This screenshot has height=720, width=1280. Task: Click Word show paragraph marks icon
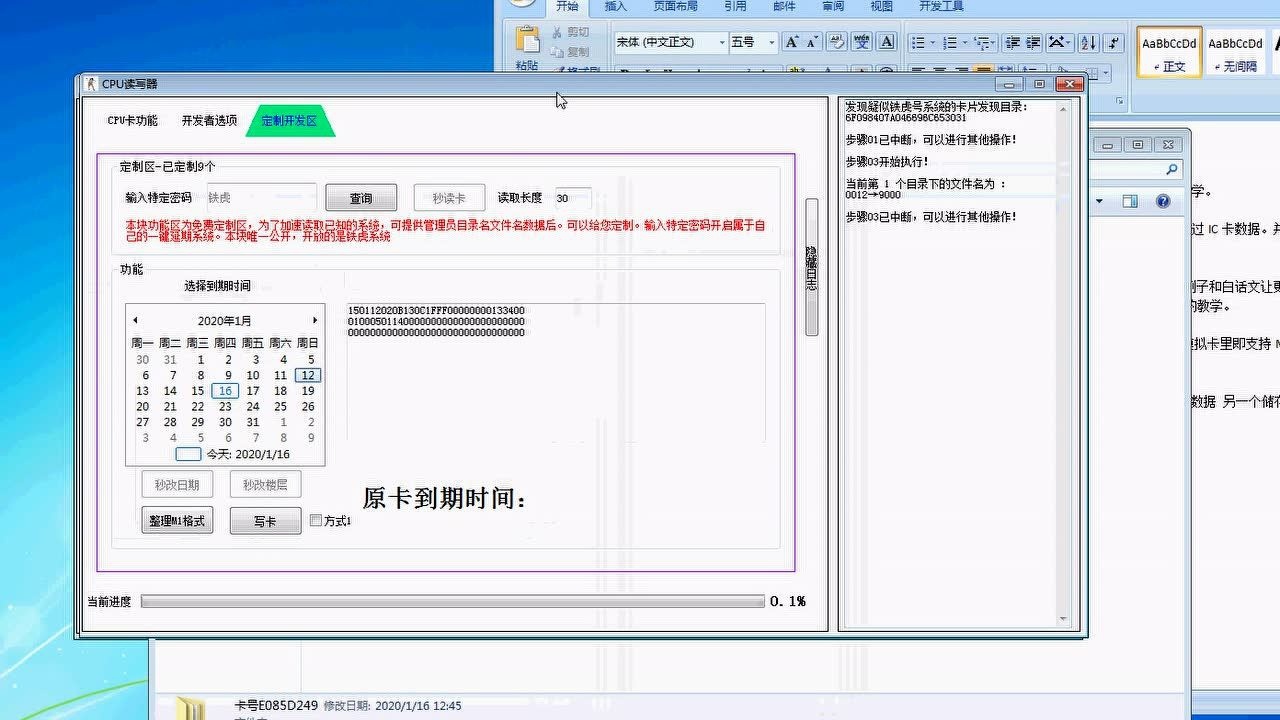[1114, 43]
